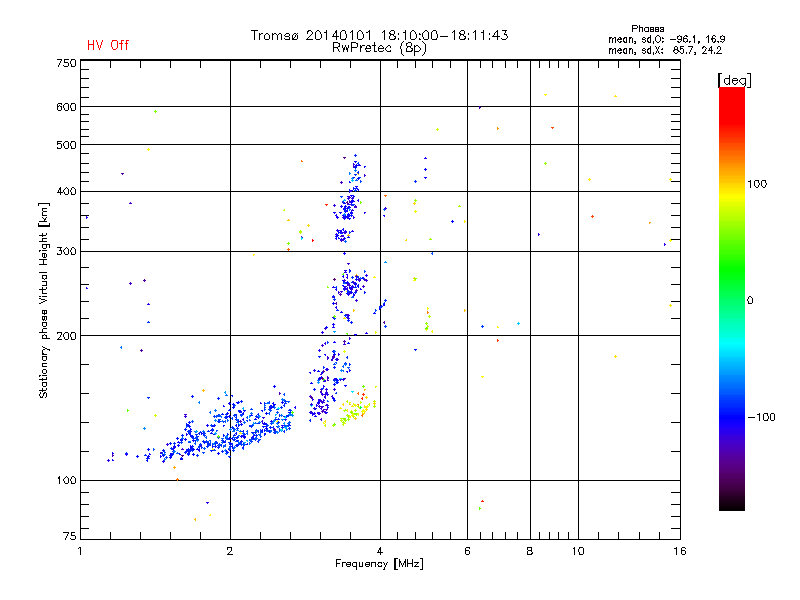
Task: Select the "mean, sd,X: 85.7, 24.2" line
Action: pyautogui.click(x=665, y=51)
